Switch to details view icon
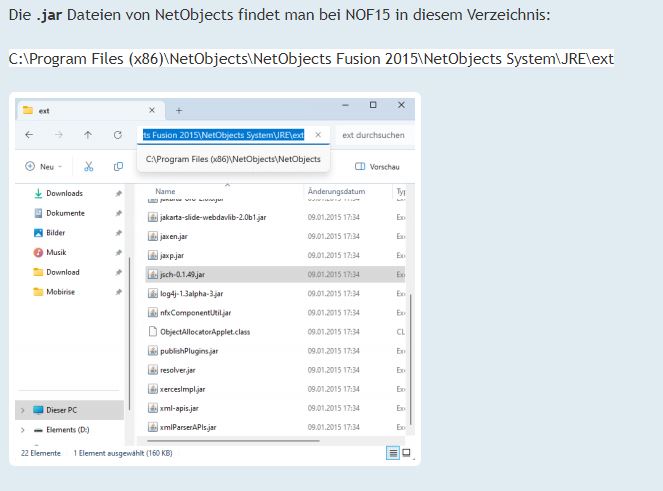Viewport: 663px width, 491px height. click(393, 453)
